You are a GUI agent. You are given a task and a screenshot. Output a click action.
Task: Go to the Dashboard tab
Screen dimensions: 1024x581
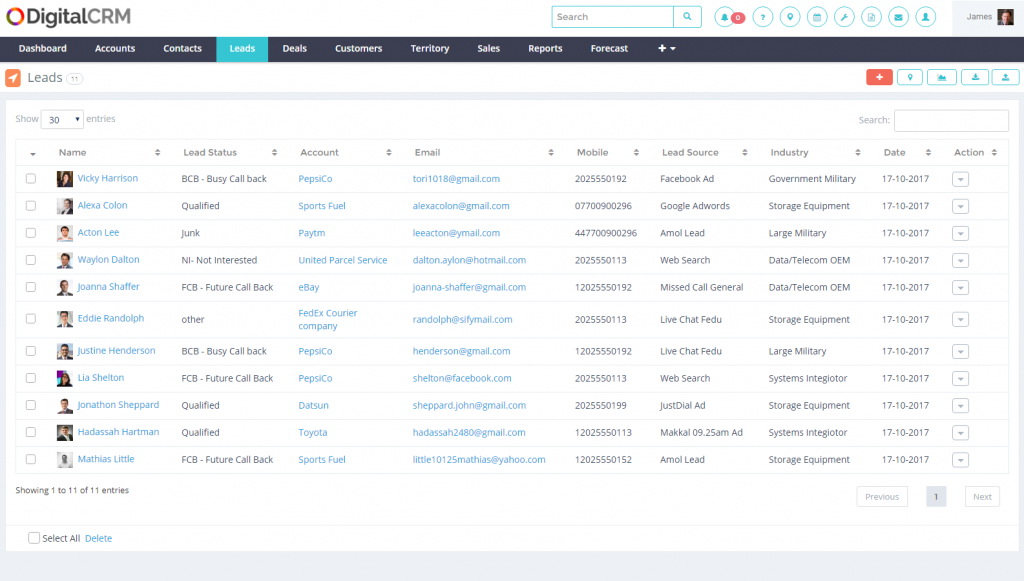[x=42, y=48]
